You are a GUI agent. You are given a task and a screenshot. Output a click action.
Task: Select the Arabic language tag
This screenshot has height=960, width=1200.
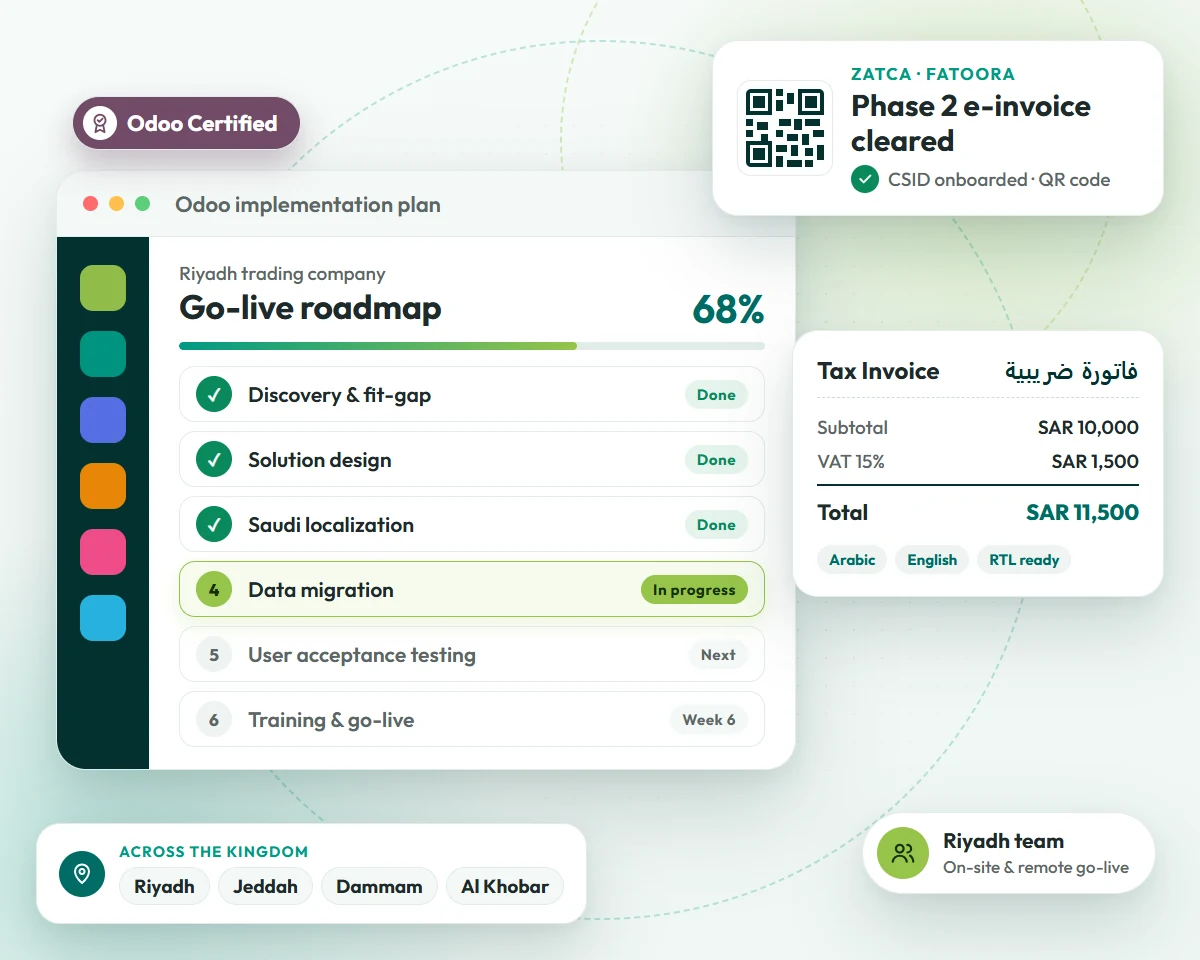click(852, 560)
